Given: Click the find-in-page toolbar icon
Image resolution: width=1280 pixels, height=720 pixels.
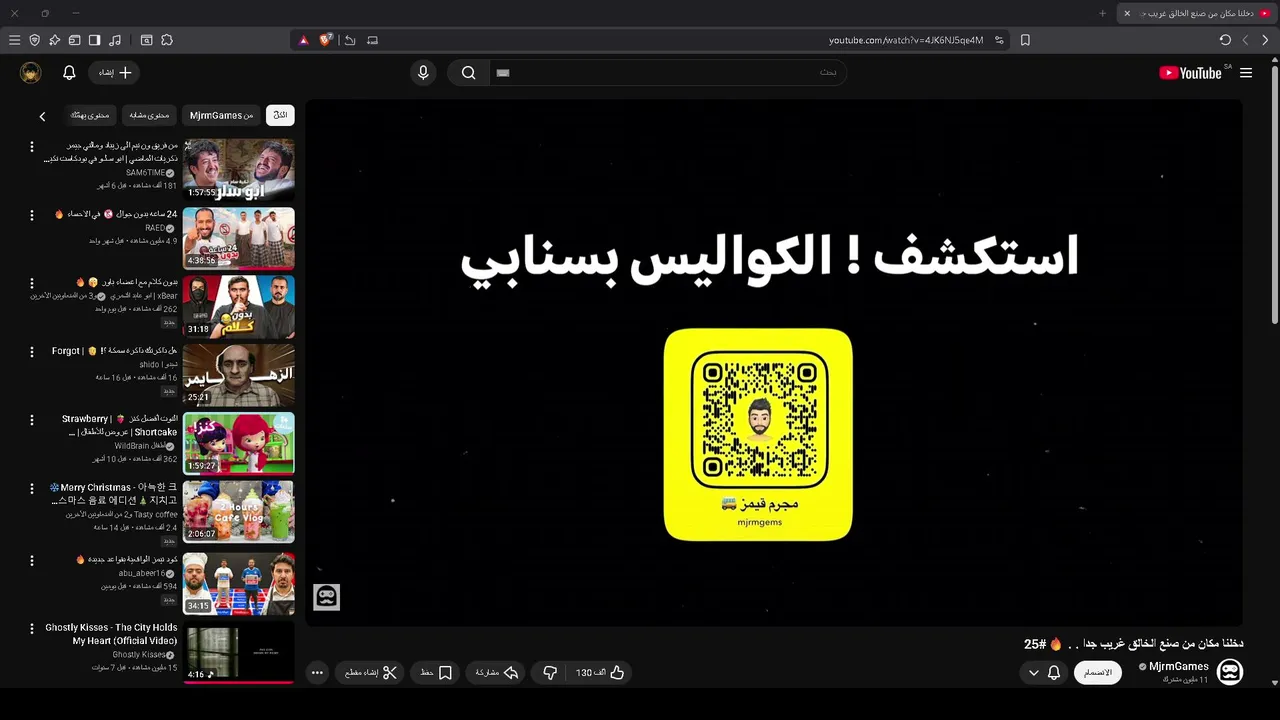Looking at the screenshot, I should click(x=146, y=40).
